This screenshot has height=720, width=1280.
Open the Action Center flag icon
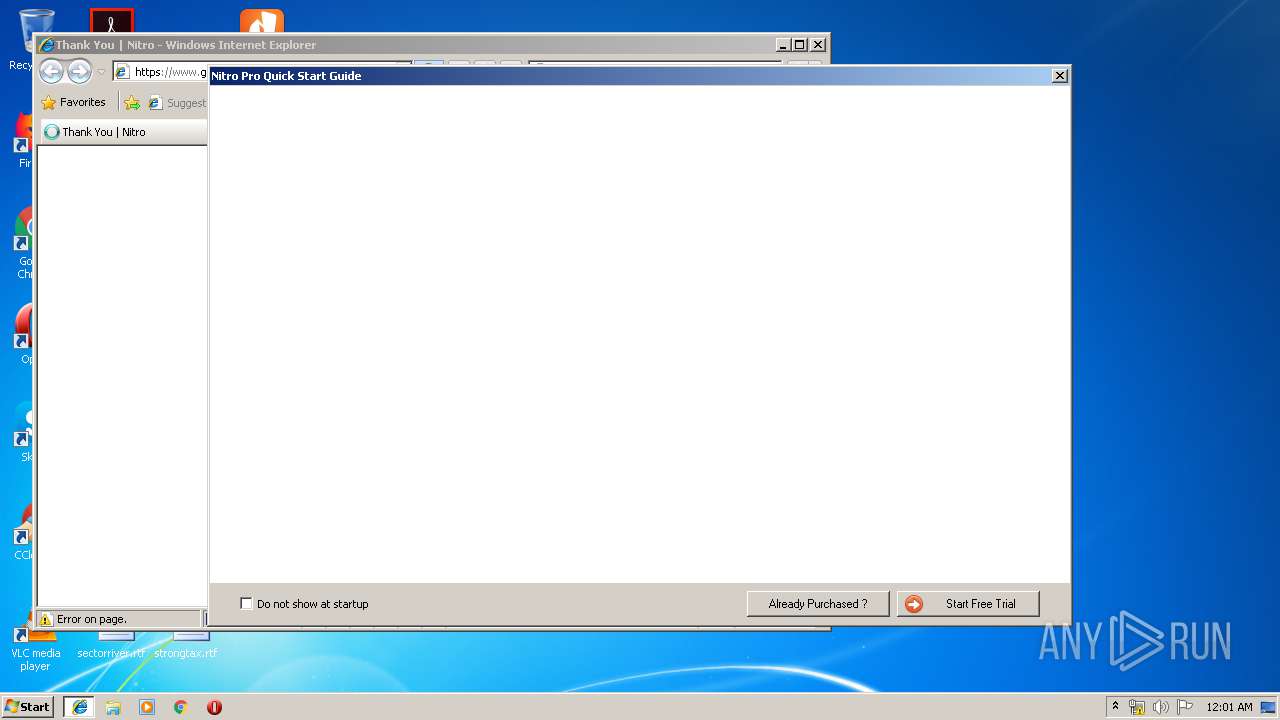[1185, 707]
